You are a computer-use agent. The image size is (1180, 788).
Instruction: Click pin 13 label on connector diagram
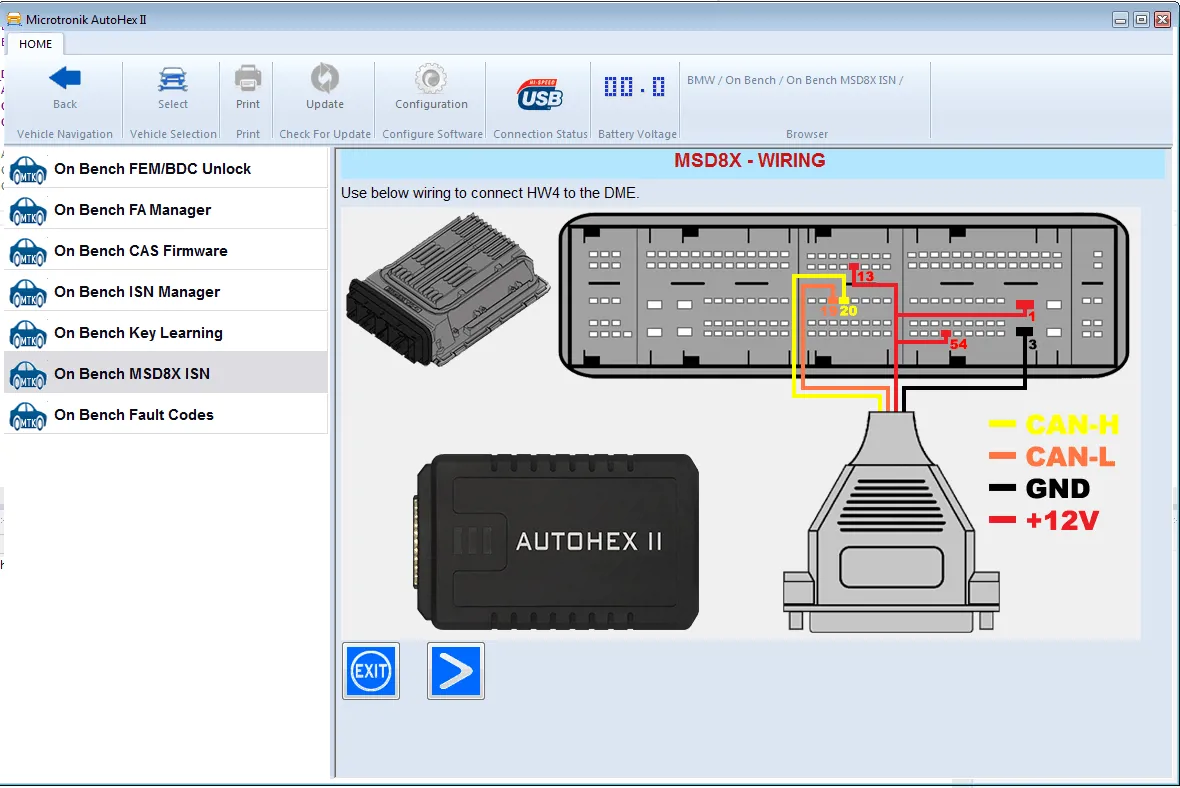865,277
